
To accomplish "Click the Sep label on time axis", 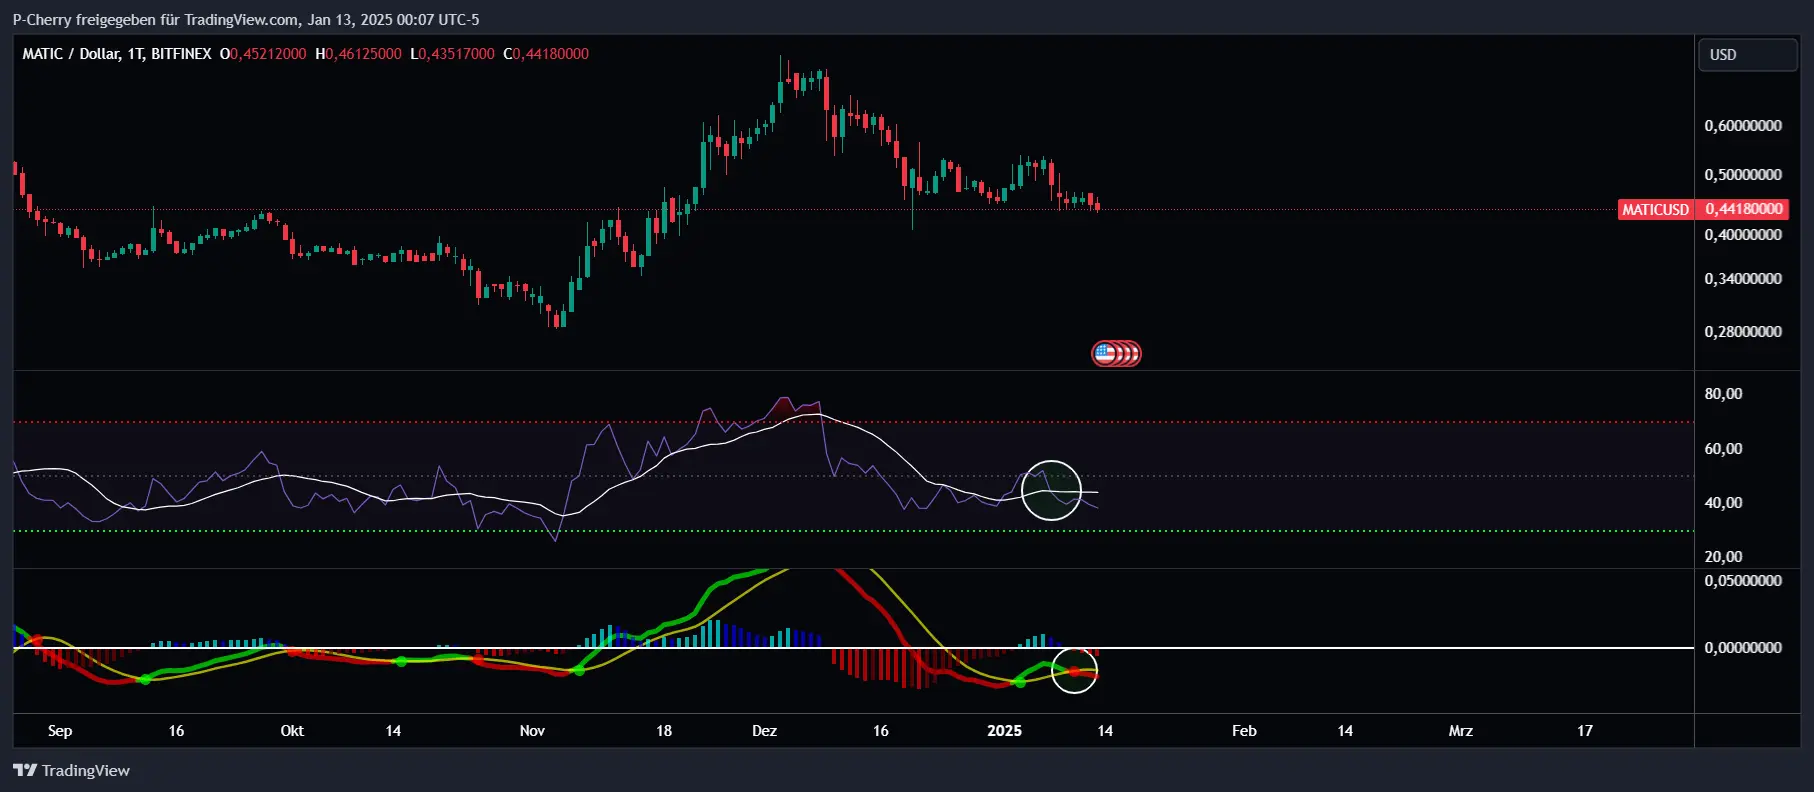I will pos(60,731).
